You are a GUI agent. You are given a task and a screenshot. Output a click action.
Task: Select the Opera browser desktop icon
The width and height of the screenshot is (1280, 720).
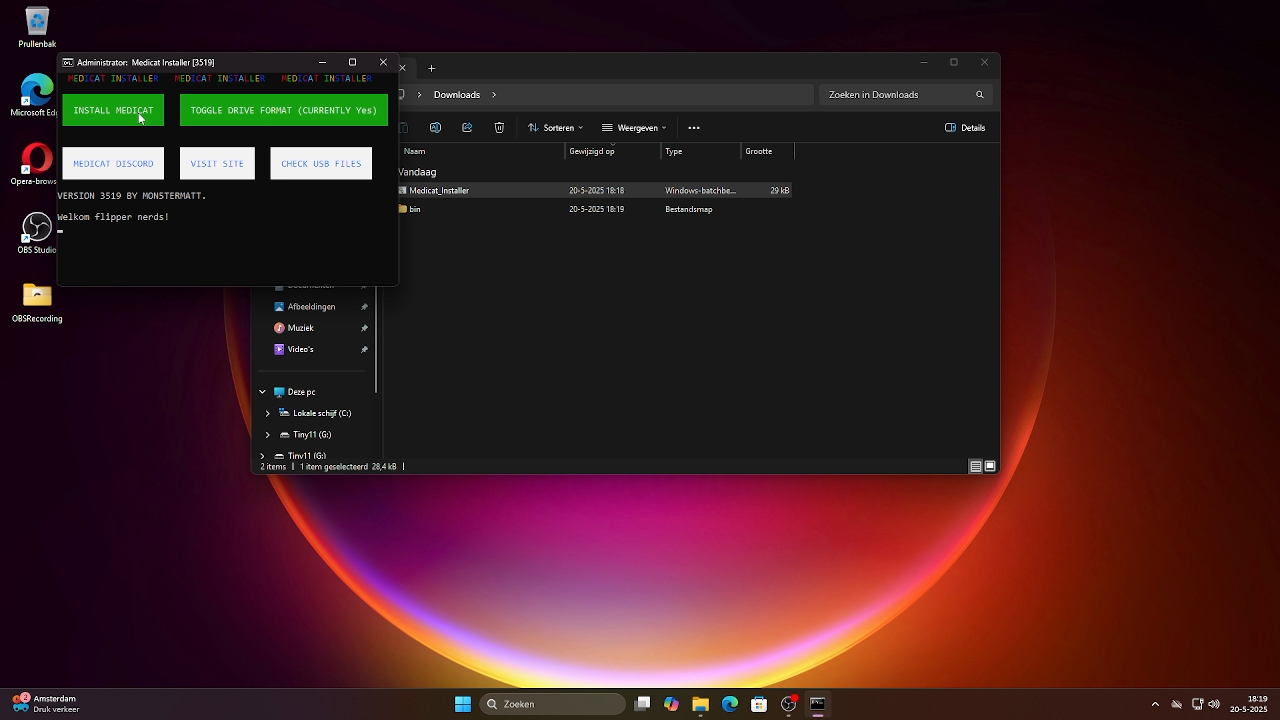(x=37, y=165)
